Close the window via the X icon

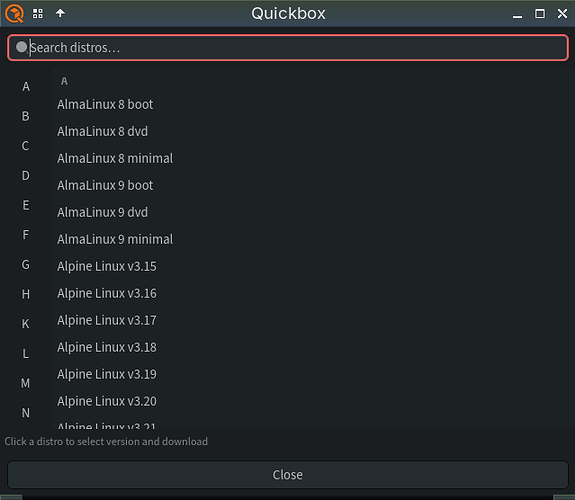click(562, 14)
